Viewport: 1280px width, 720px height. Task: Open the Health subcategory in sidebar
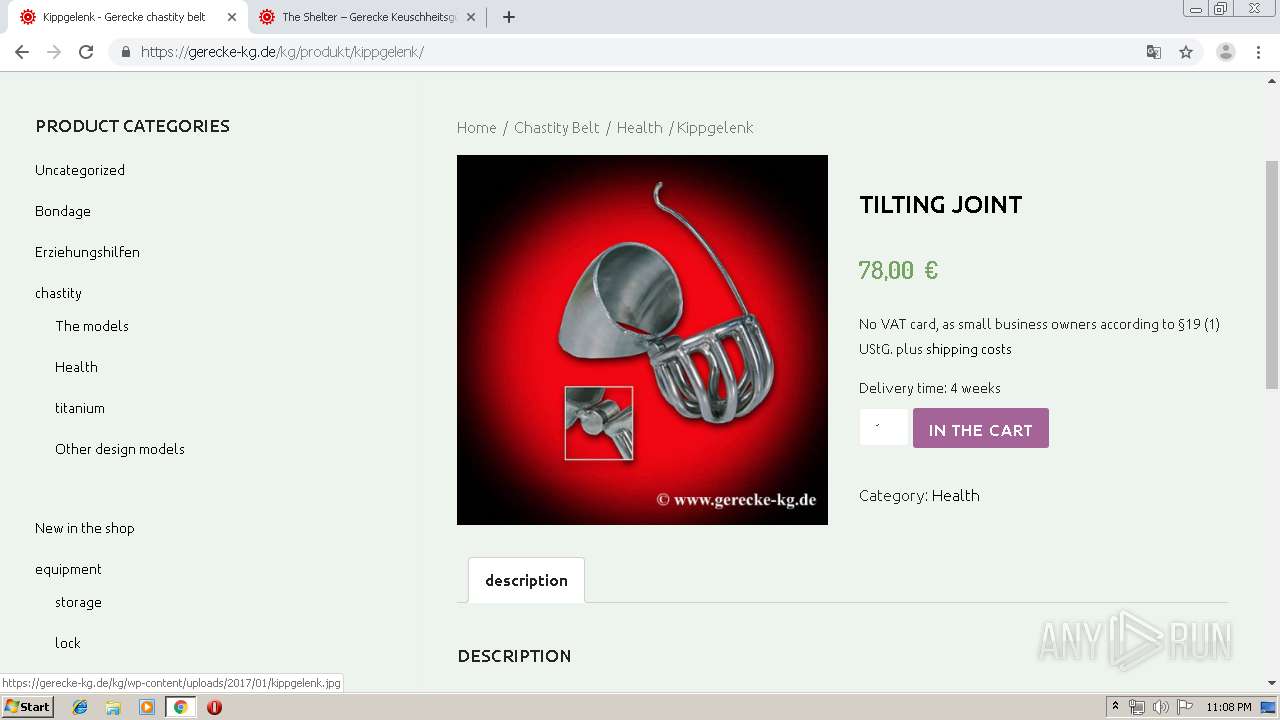click(x=76, y=367)
